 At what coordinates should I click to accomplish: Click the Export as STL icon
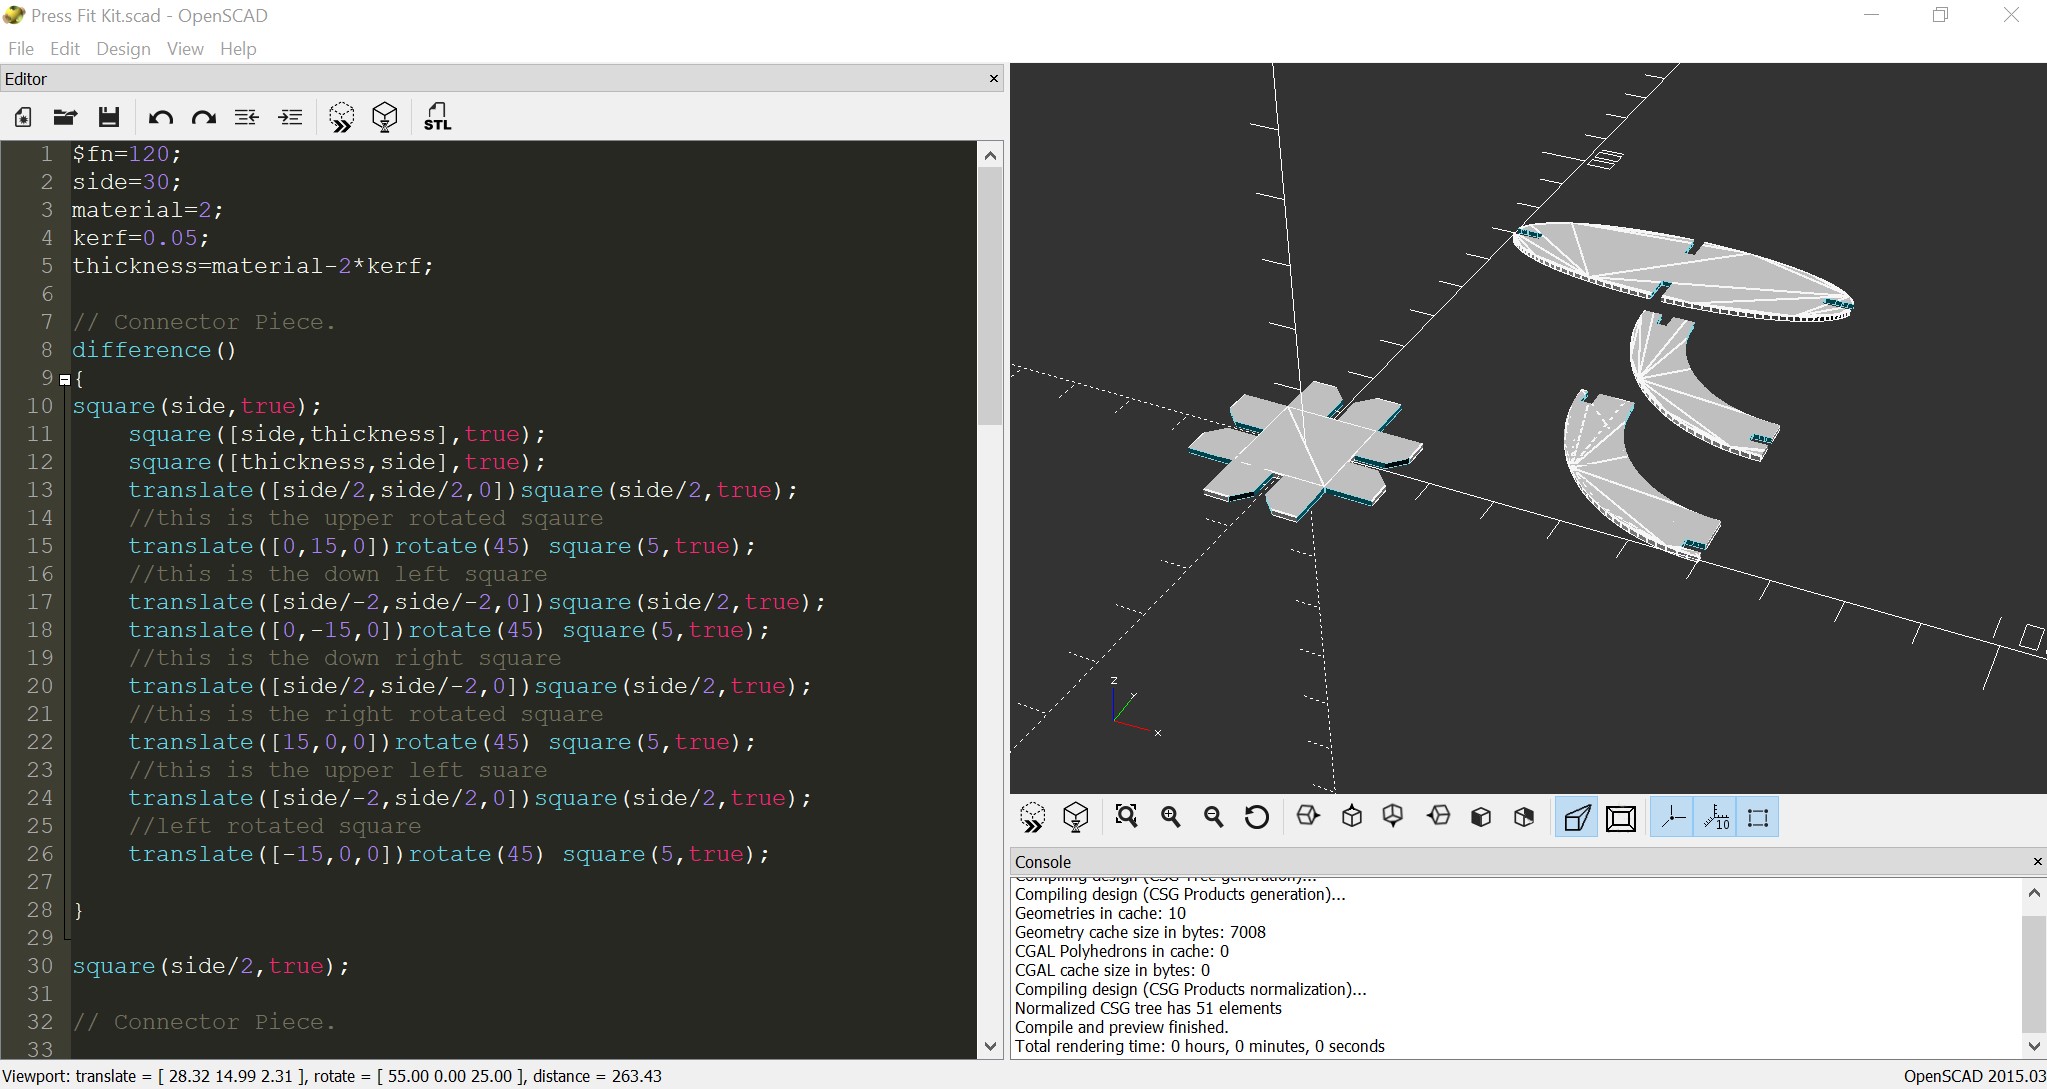click(x=437, y=117)
